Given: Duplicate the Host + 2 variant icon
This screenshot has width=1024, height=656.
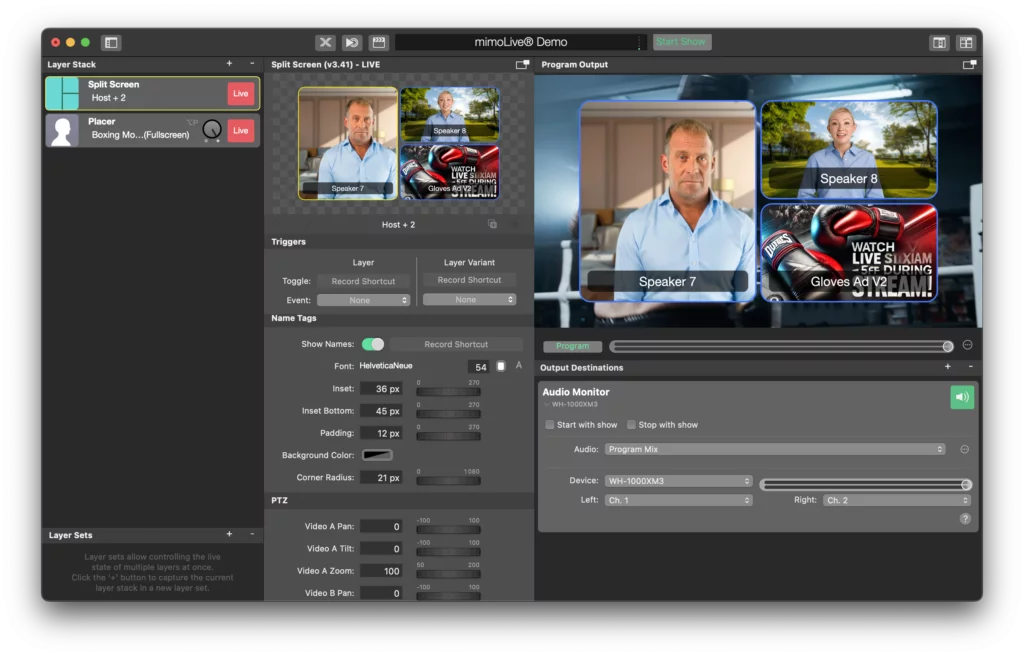Looking at the screenshot, I should [x=492, y=224].
